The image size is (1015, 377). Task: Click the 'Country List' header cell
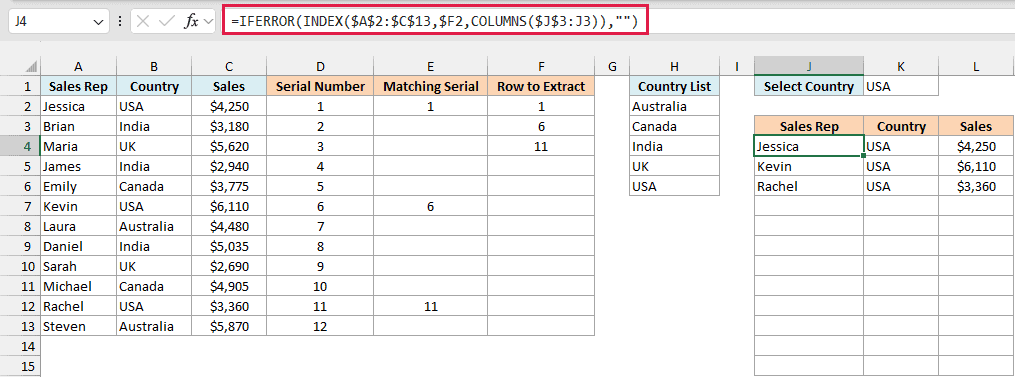point(675,86)
